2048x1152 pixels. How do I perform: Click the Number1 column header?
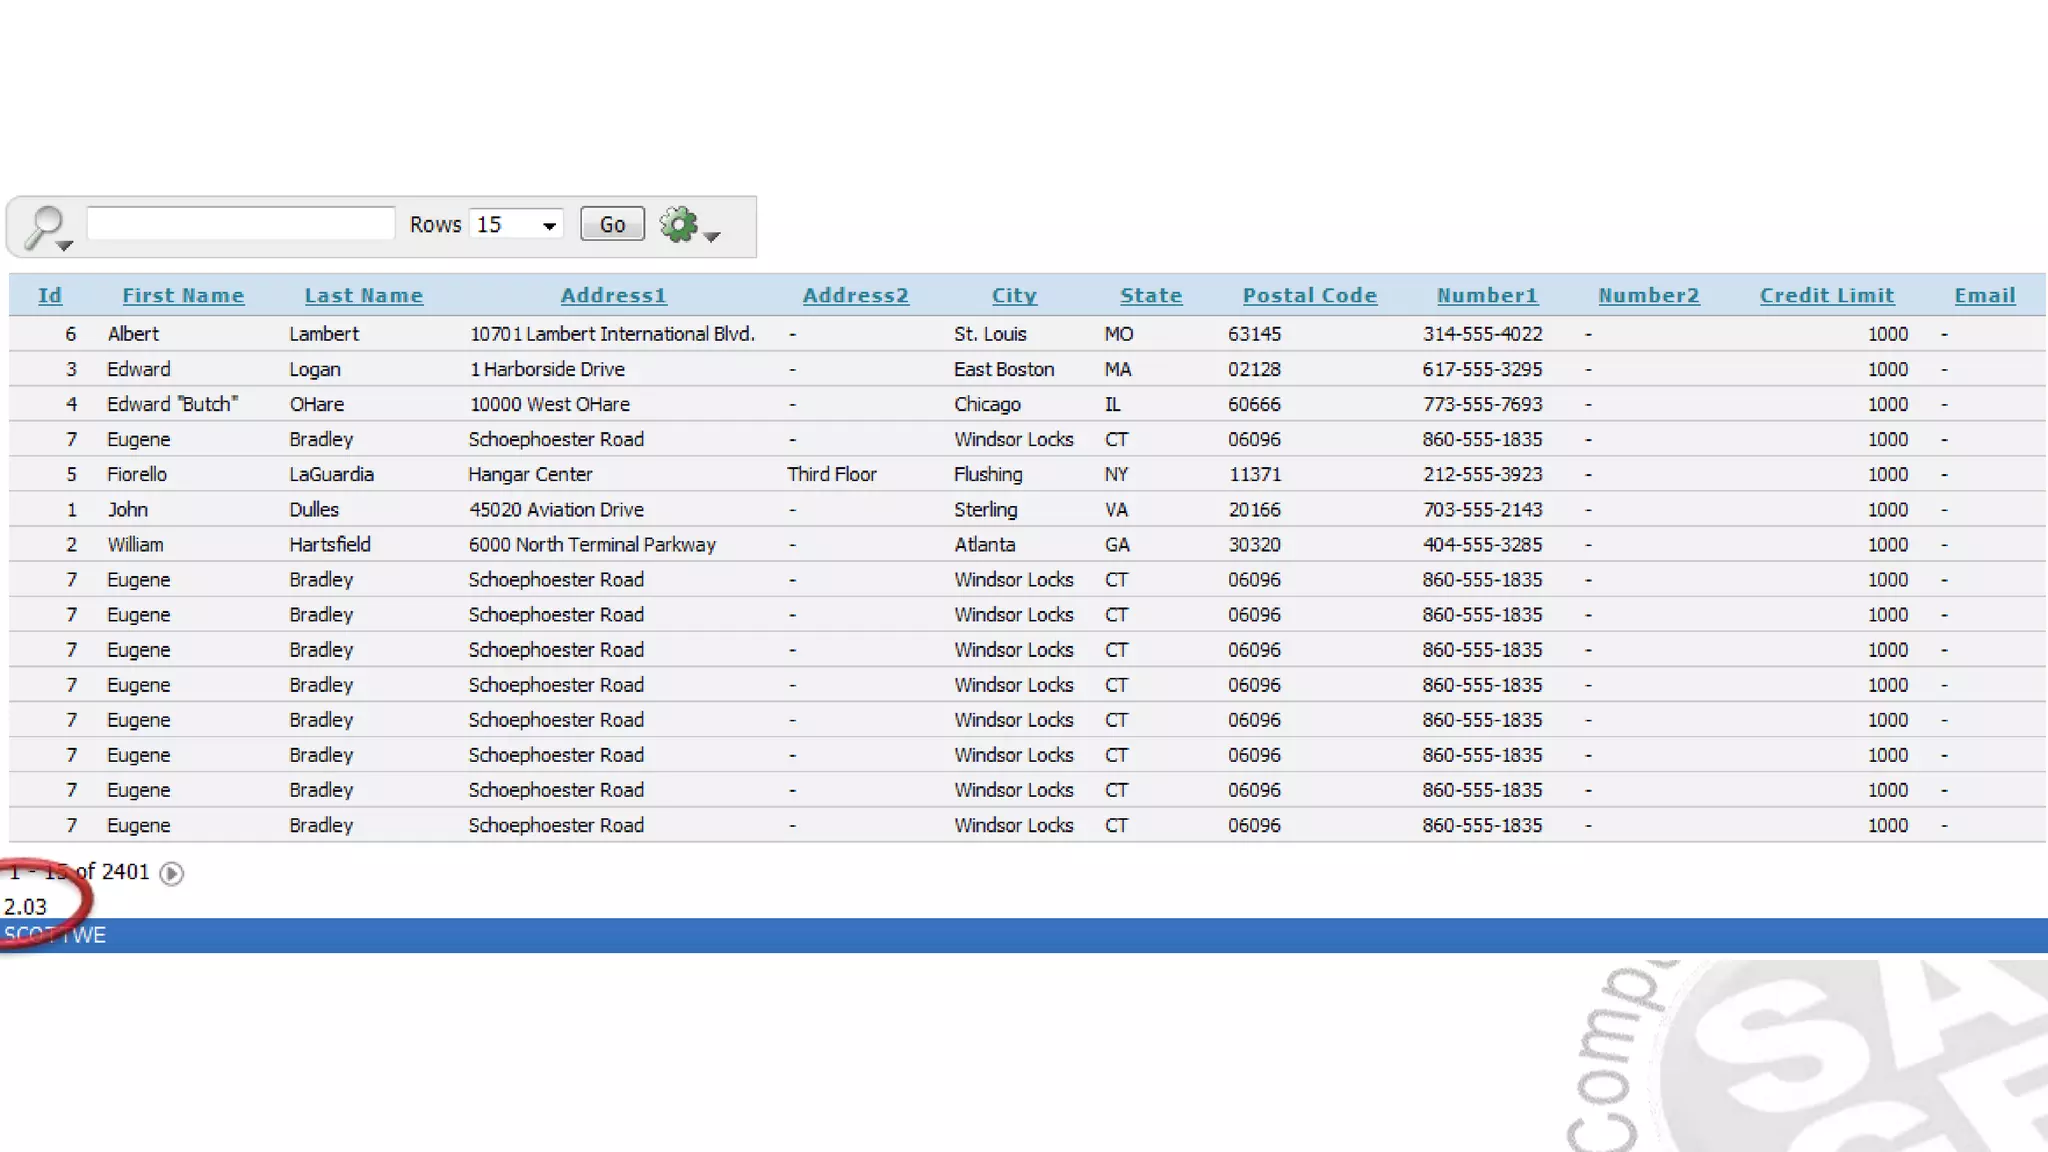pyautogui.click(x=1487, y=295)
